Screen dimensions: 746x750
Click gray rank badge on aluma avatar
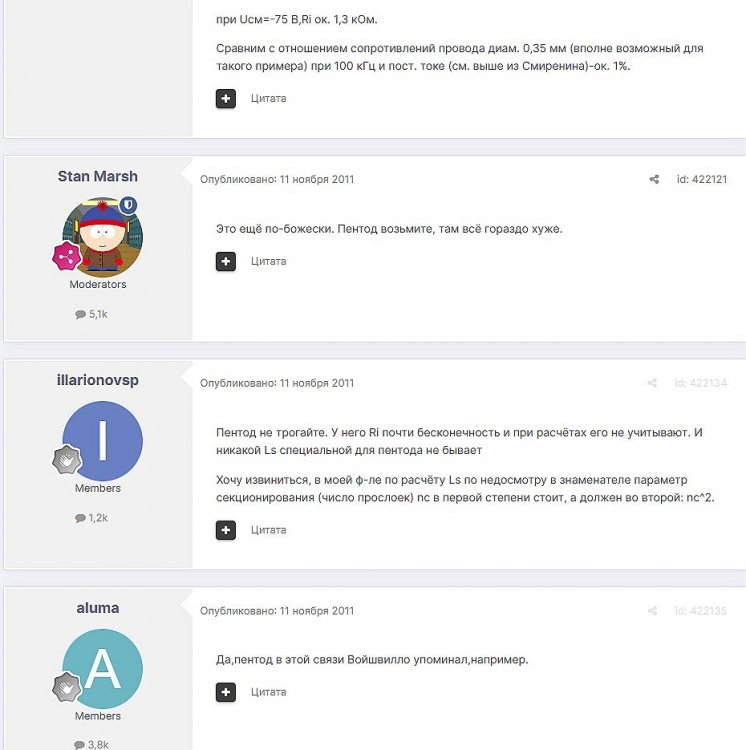(x=67, y=687)
